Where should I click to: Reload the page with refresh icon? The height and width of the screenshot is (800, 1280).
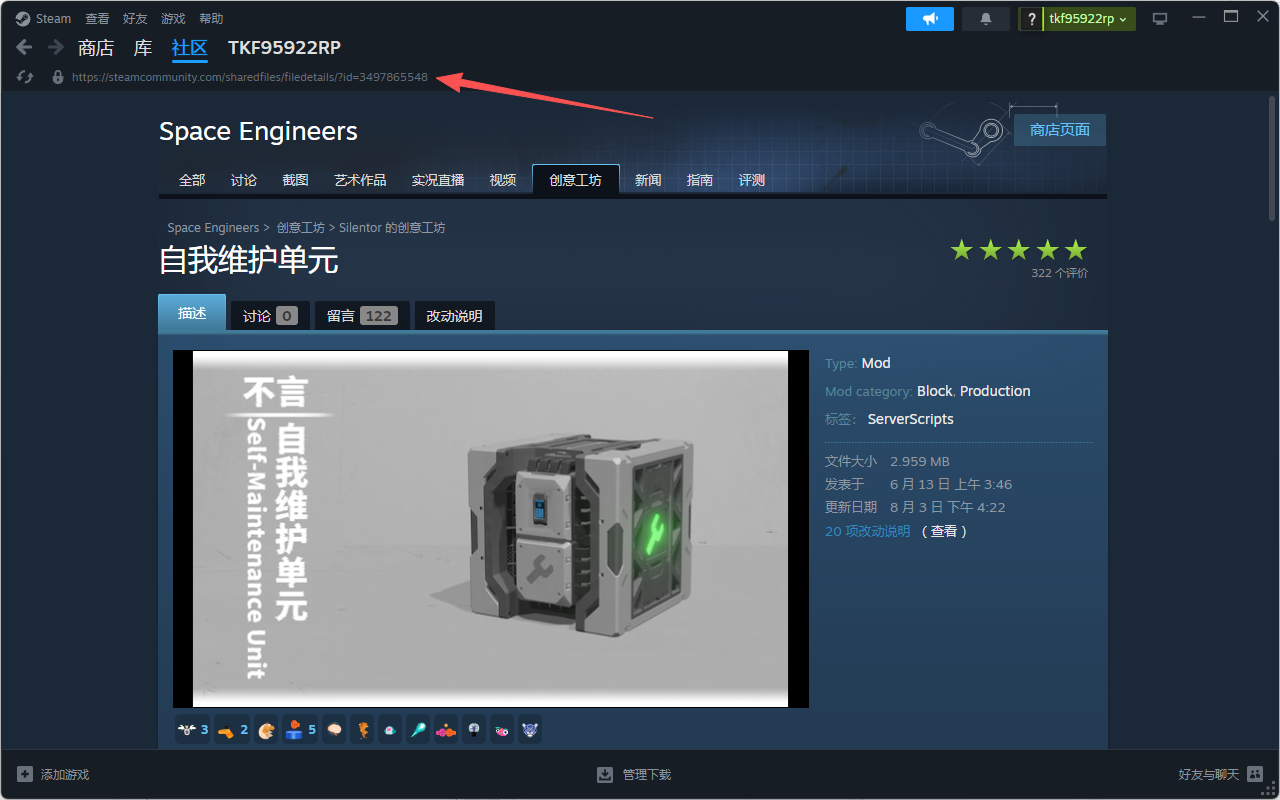pyautogui.click(x=25, y=77)
